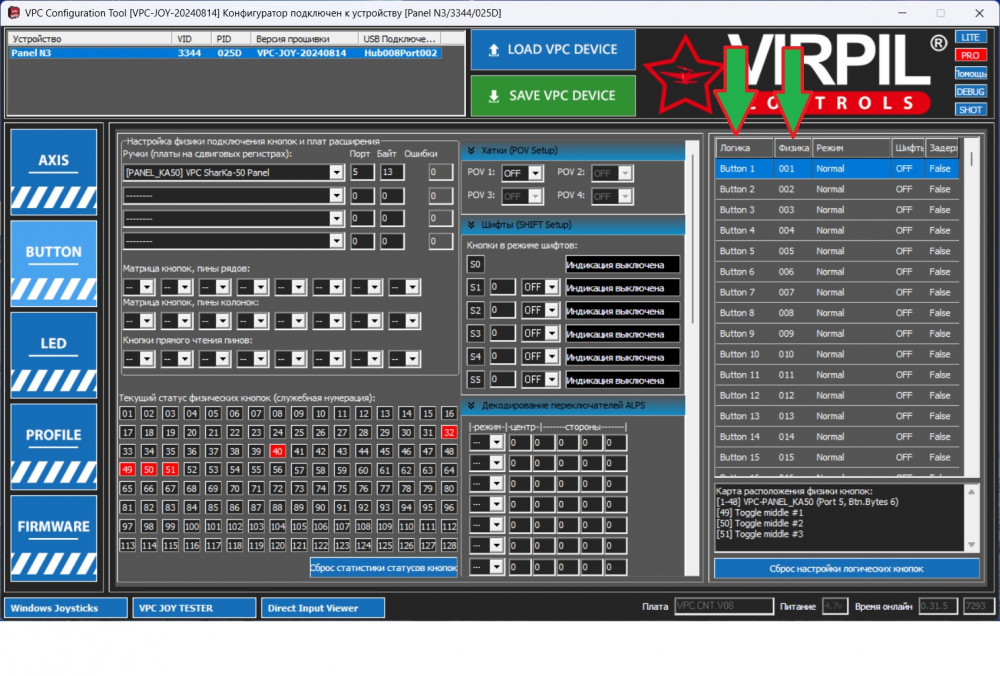
Task: Switch to the LED section
Action: (54, 355)
